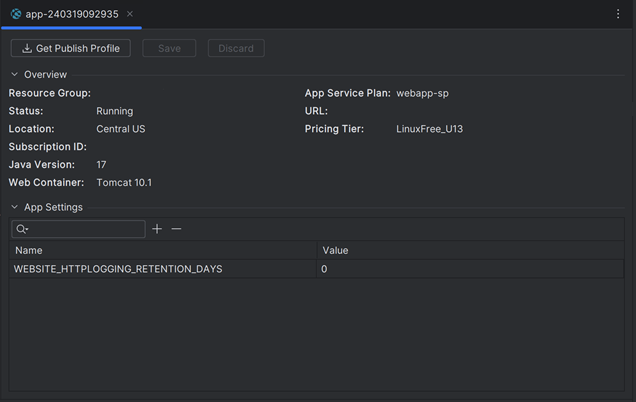Sort by the Name column header
This screenshot has width=636, height=402.
coord(163,250)
